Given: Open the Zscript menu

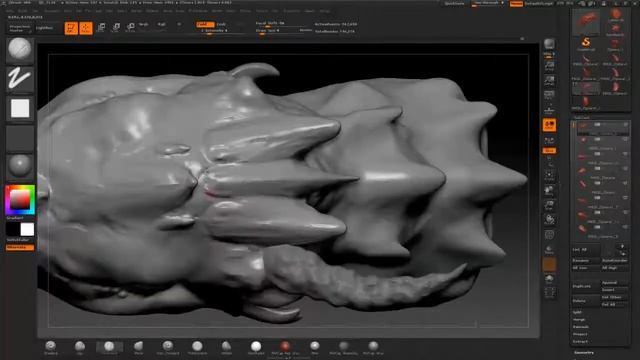Looking at the screenshot, I should (324, 11).
